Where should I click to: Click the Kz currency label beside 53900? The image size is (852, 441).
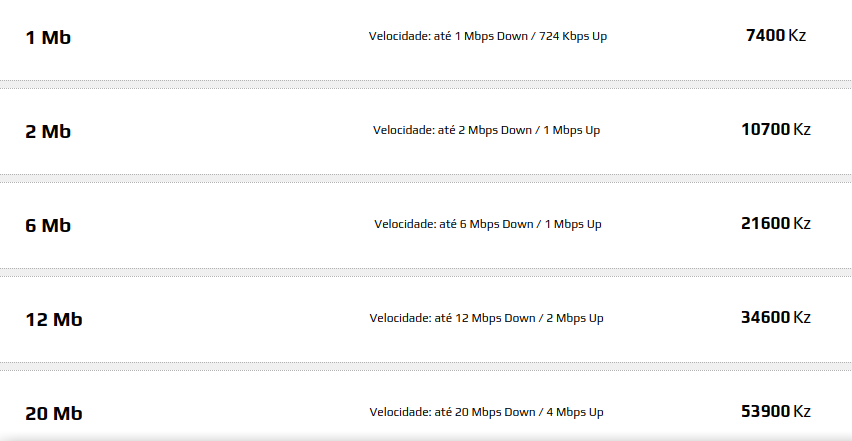(x=802, y=411)
